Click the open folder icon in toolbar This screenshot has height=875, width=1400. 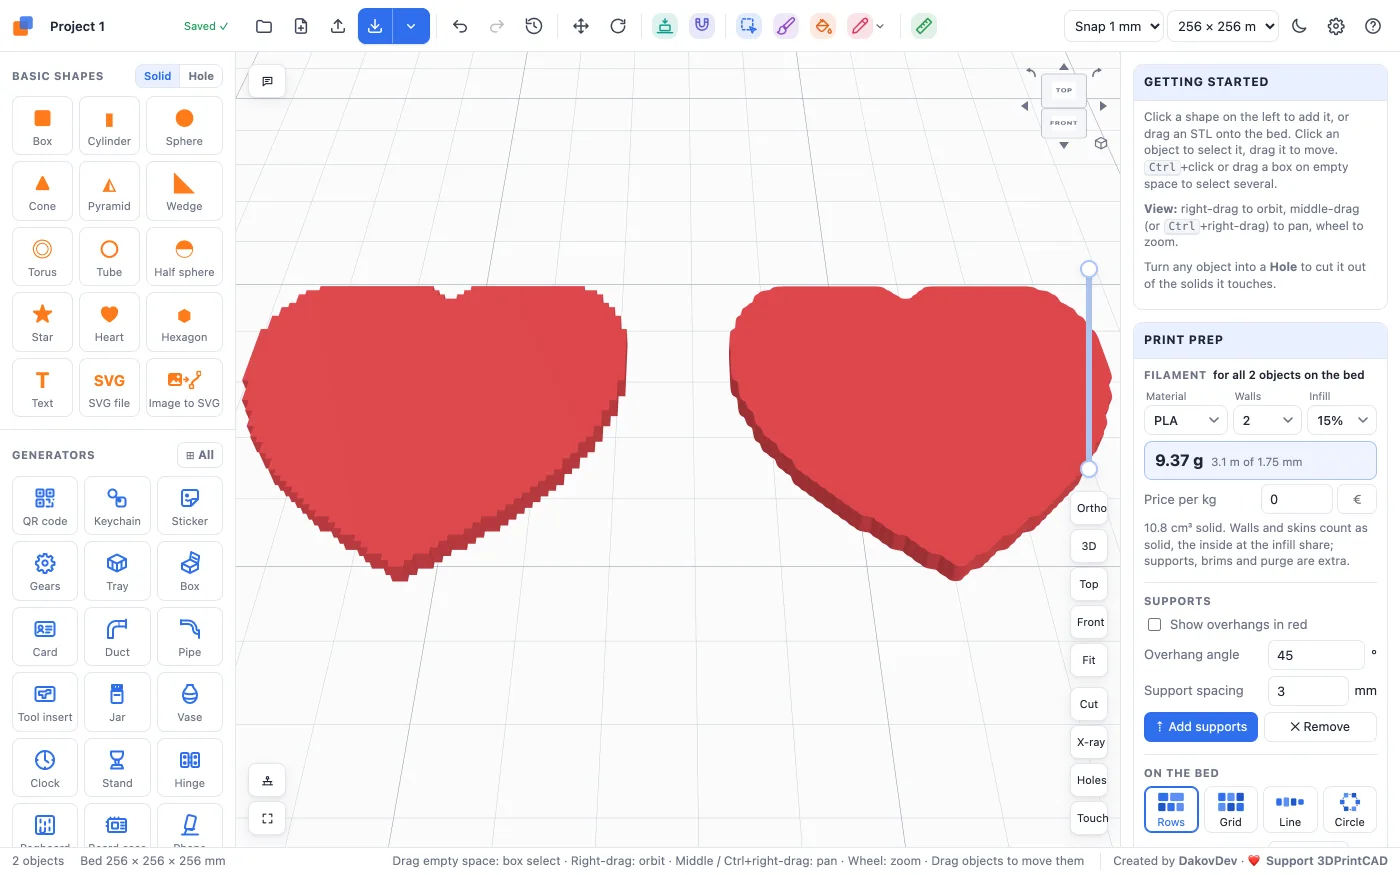pos(264,26)
